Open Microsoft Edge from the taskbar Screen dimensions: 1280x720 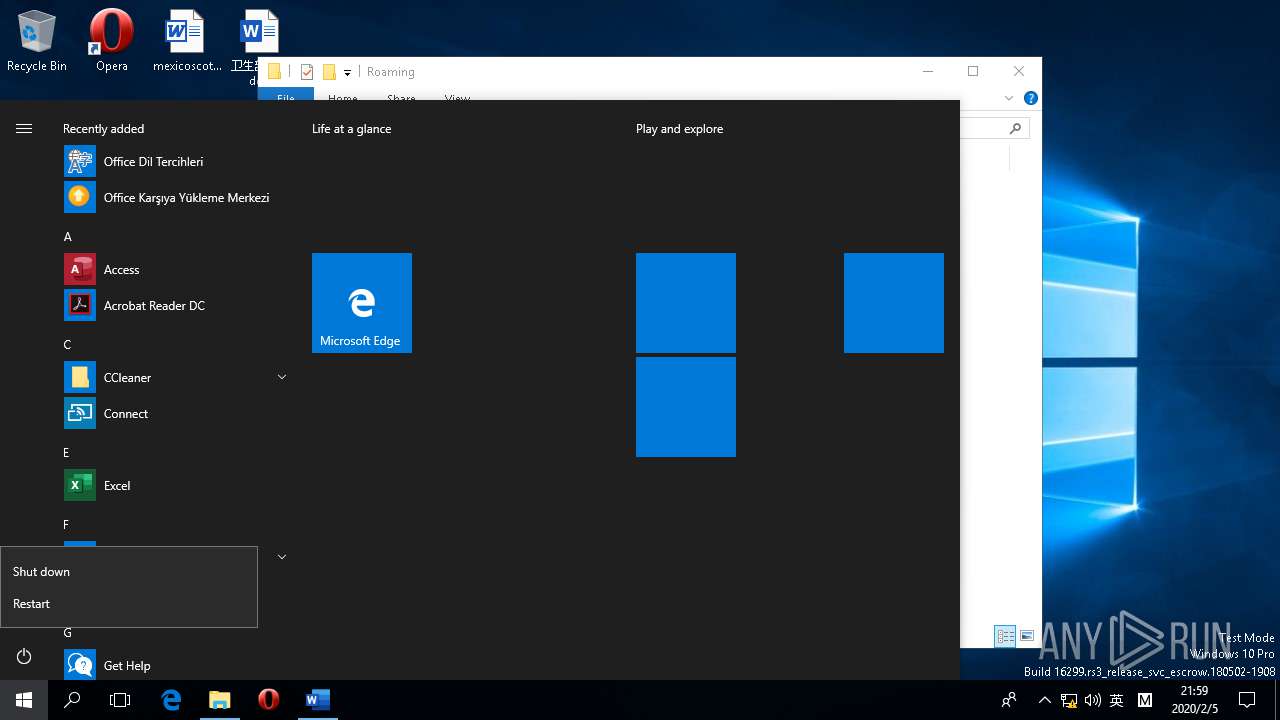click(x=172, y=700)
